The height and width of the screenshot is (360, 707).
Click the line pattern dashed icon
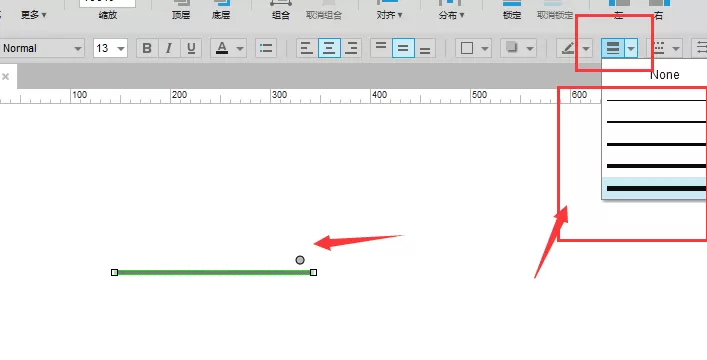click(x=659, y=48)
